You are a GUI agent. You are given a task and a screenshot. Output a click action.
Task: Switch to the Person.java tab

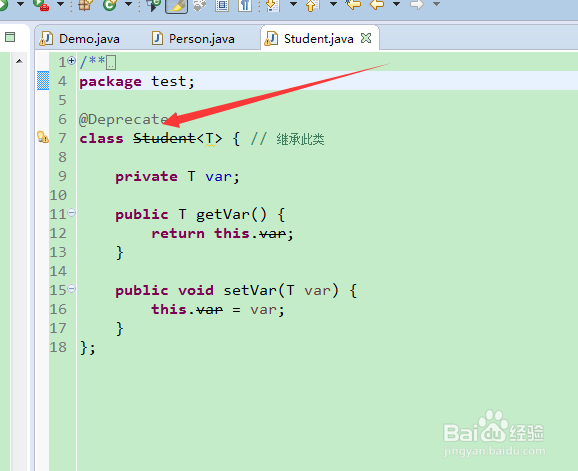pyautogui.click(x=201, y=38)
